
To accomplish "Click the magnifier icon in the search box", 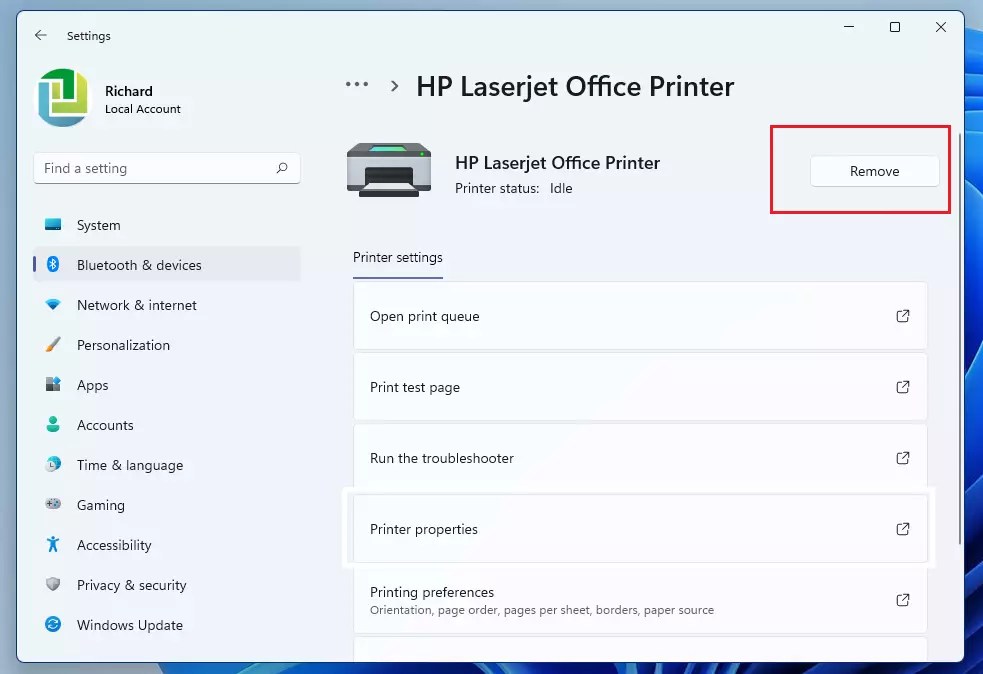I will click(283, 168).
